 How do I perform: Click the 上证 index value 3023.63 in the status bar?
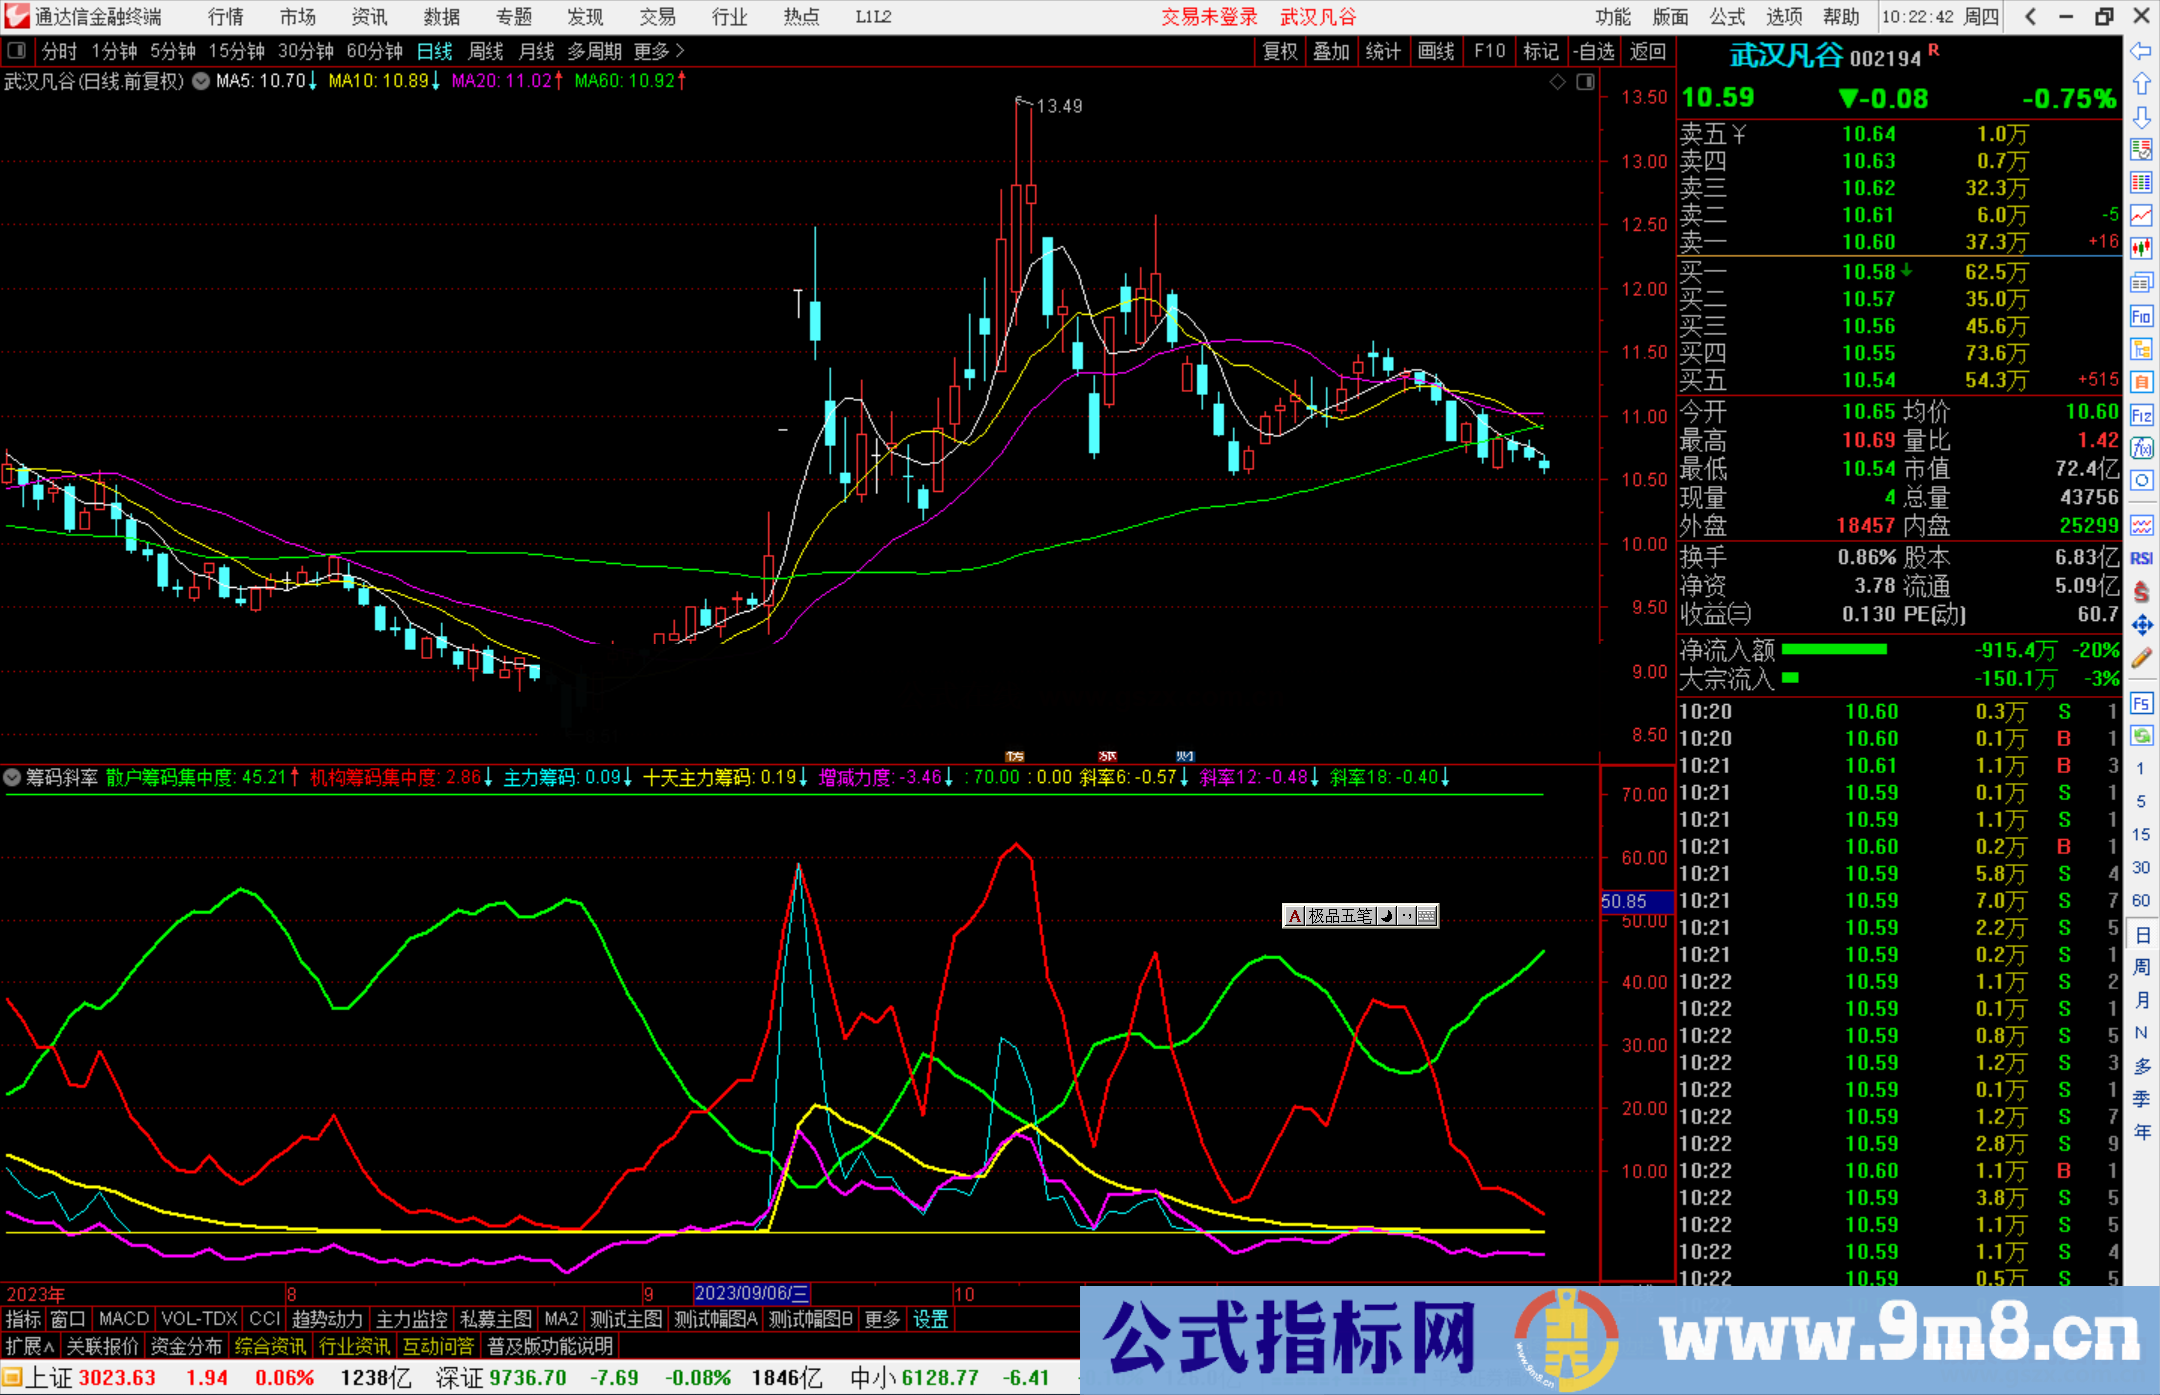pos(117,1377)
